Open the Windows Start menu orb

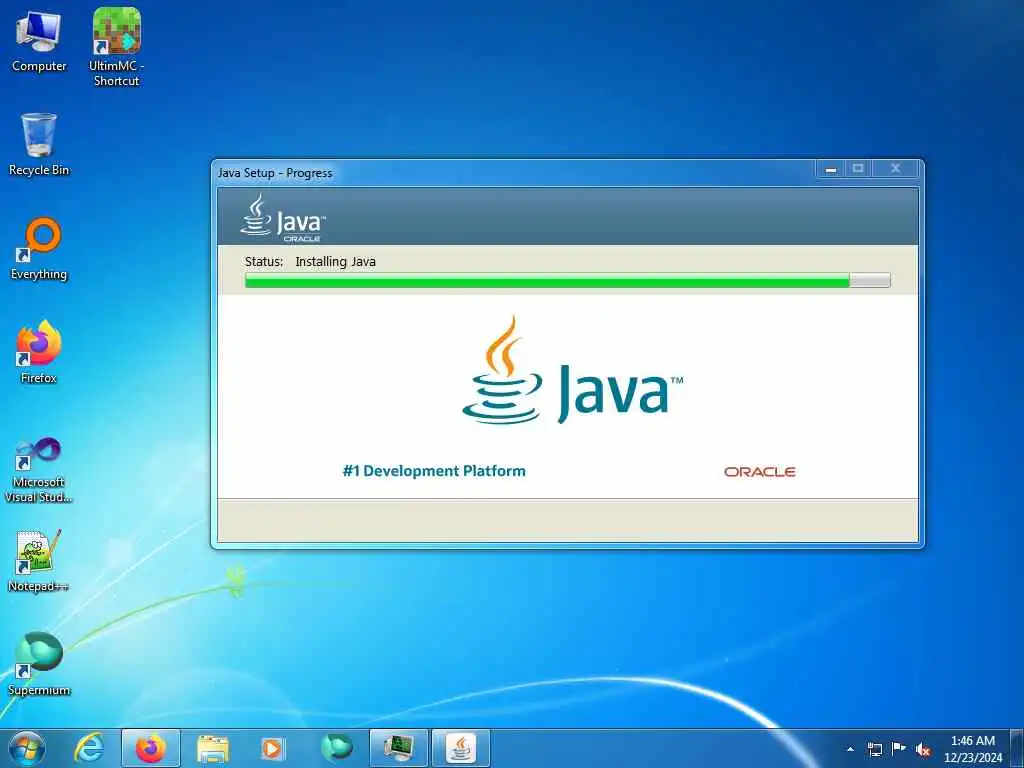27,748
